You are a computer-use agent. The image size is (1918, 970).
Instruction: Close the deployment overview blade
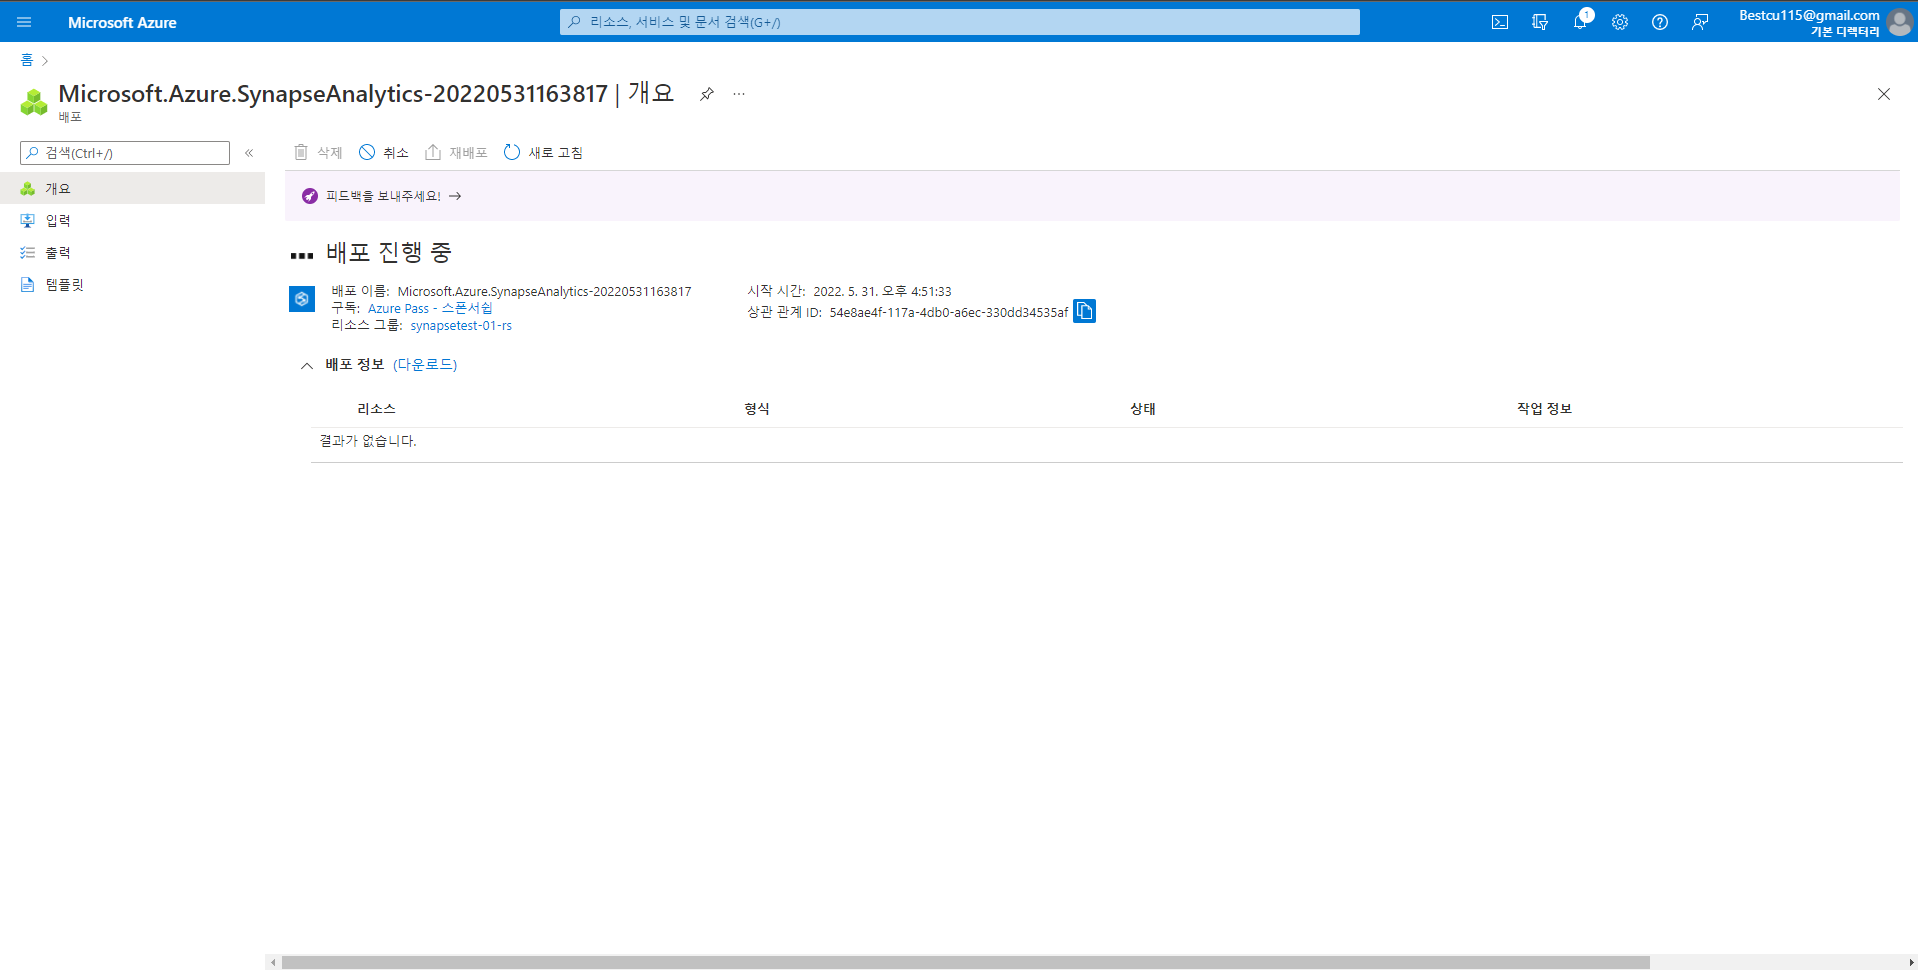tap(1884, 94)
